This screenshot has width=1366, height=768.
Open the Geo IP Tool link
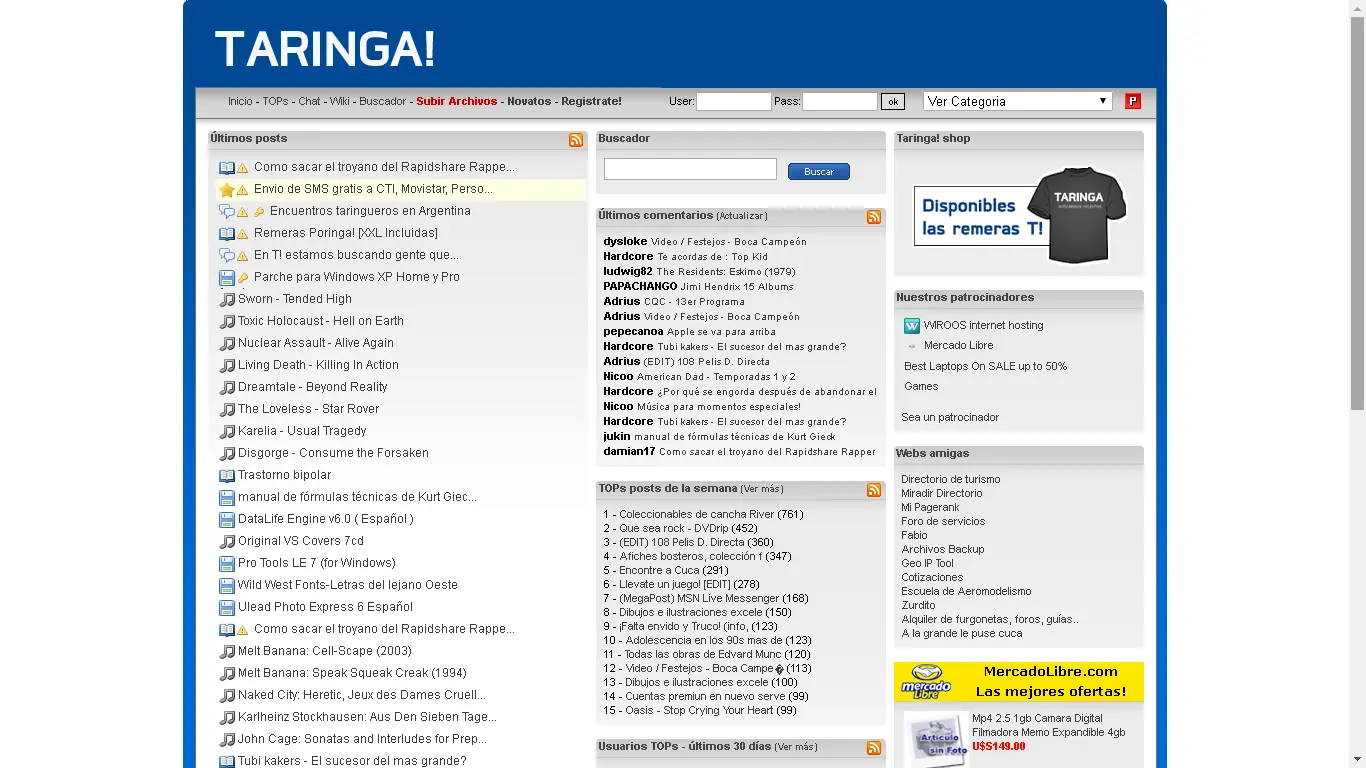(x=927, y=563)
